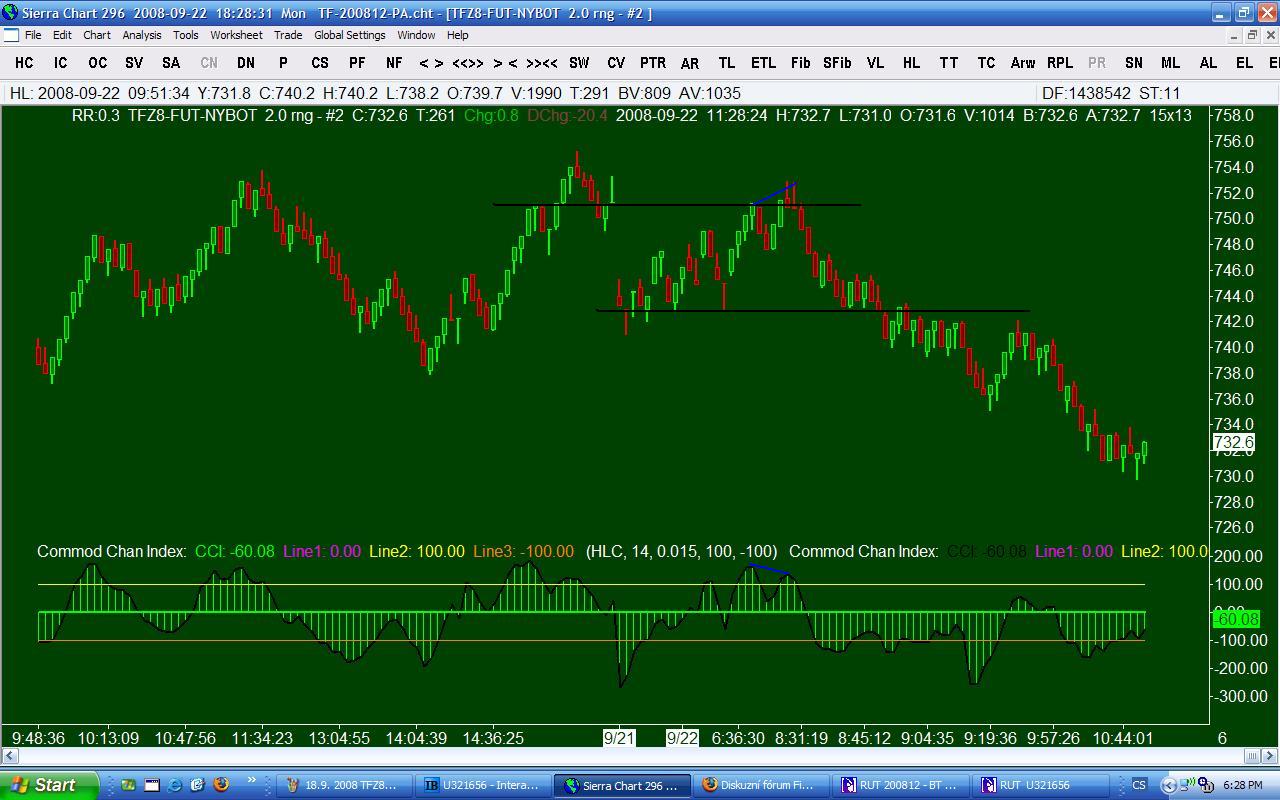Show hidden system tray icons
Screen dimensions: 1280x800
point(1167,785)
